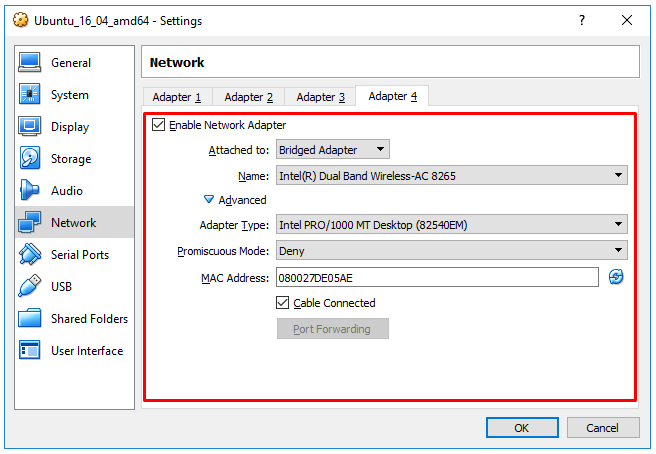
Task: Close the Settings dialog window
Action: tap(627, 20)
